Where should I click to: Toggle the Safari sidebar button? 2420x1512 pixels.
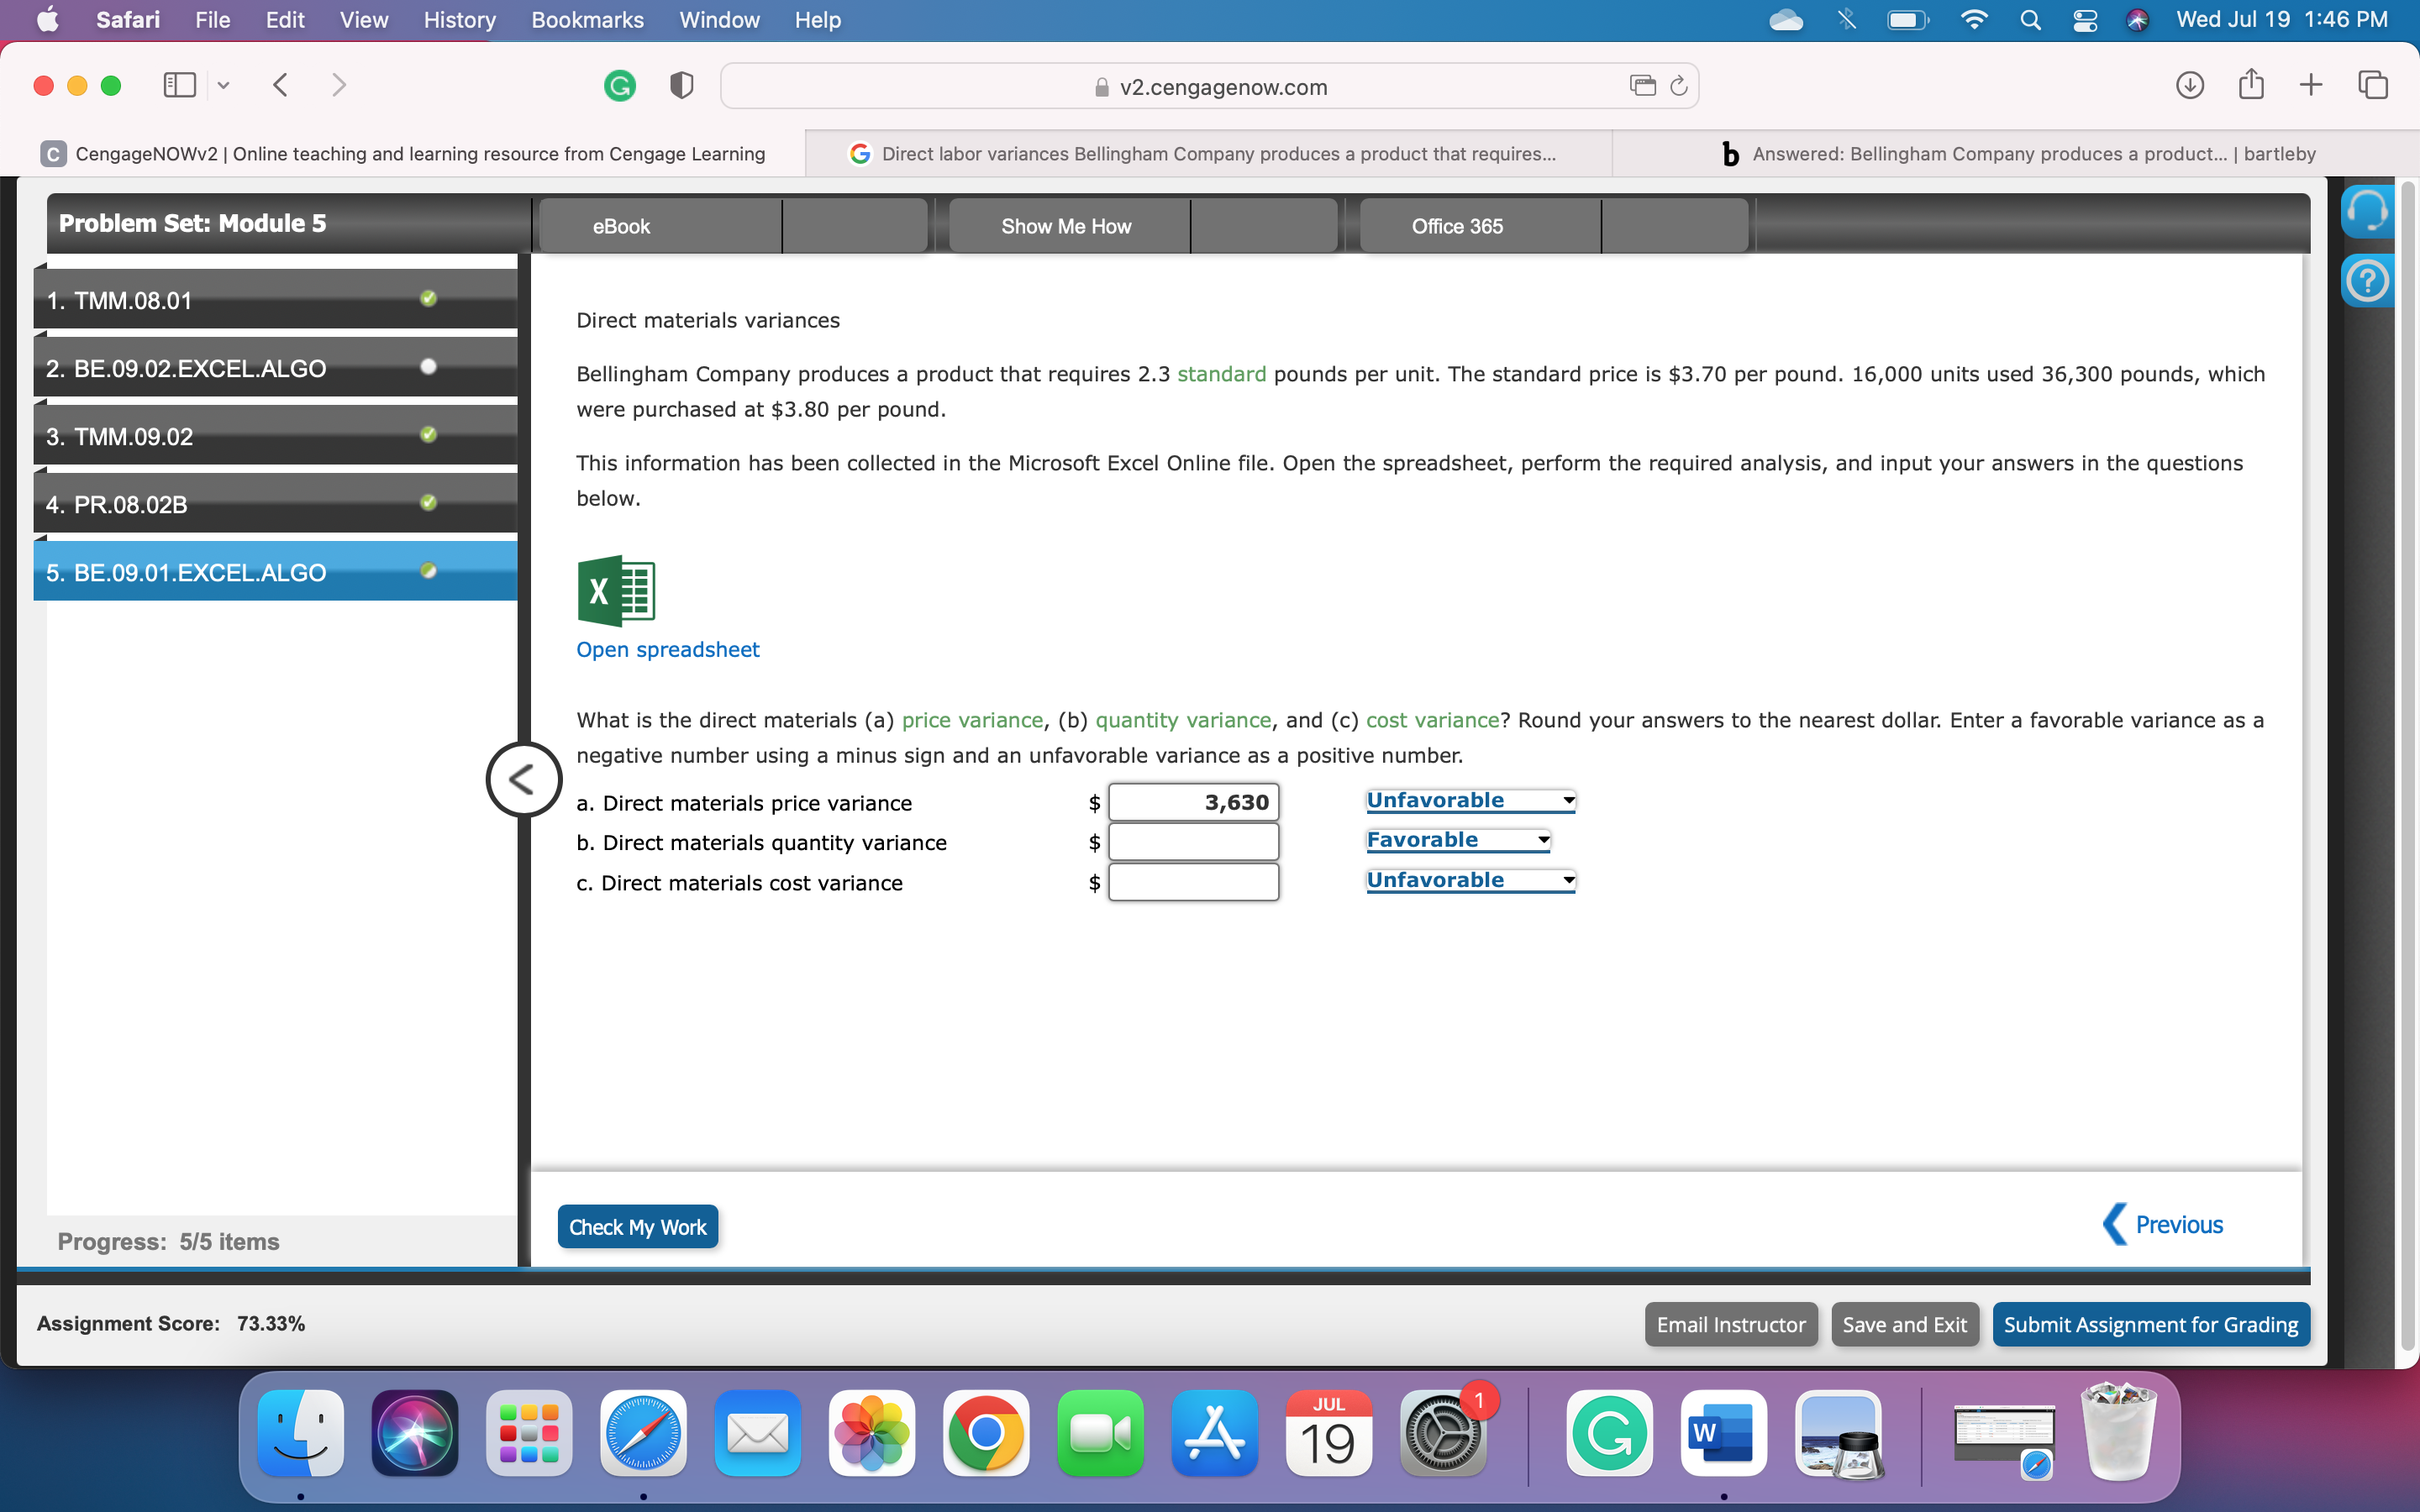point(180,86)
